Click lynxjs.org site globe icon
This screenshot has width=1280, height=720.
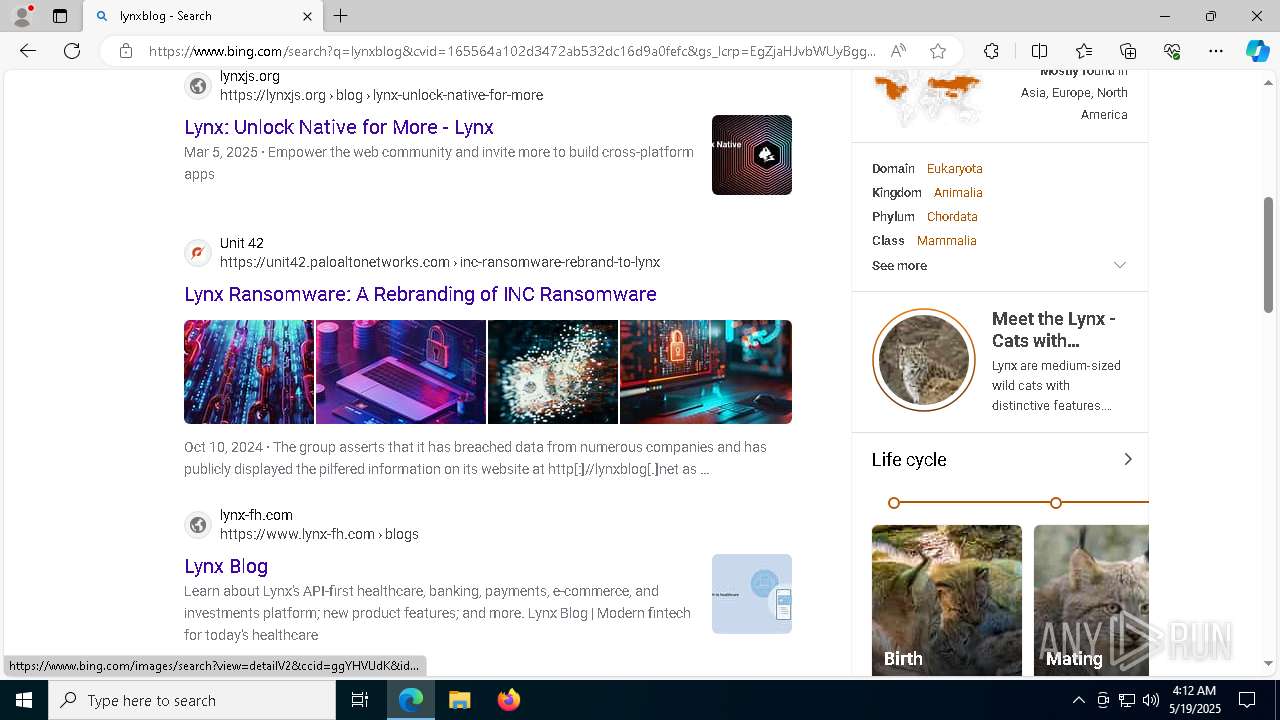(198, 86)
